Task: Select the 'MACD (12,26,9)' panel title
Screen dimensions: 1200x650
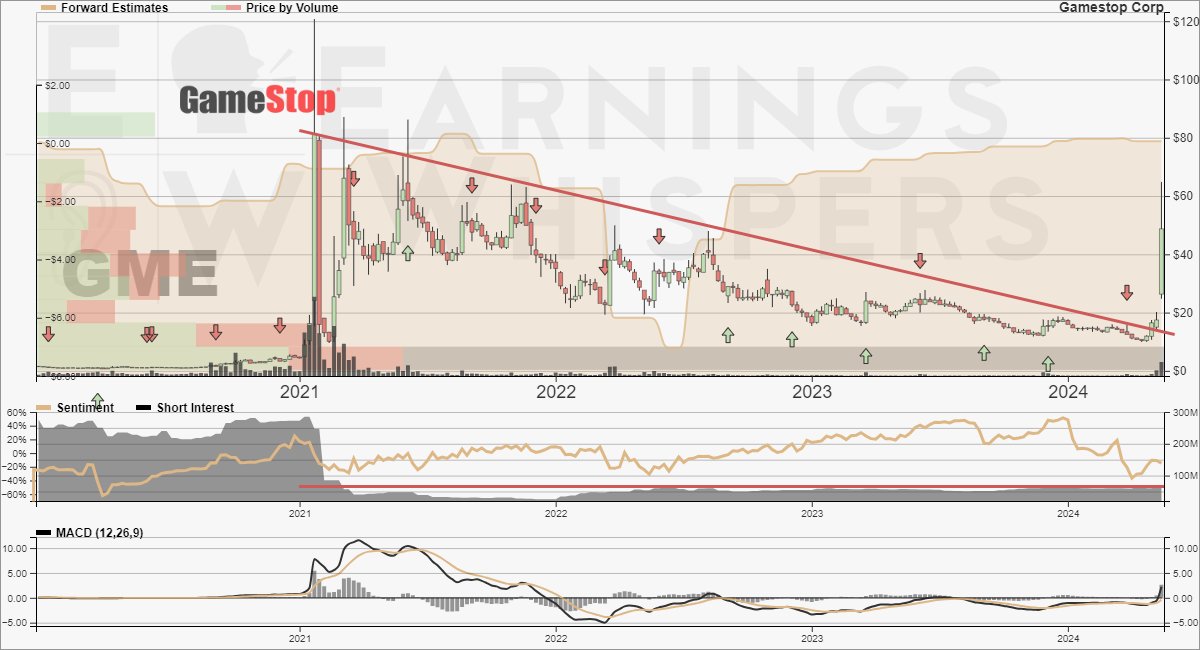Action: [100, 534]
